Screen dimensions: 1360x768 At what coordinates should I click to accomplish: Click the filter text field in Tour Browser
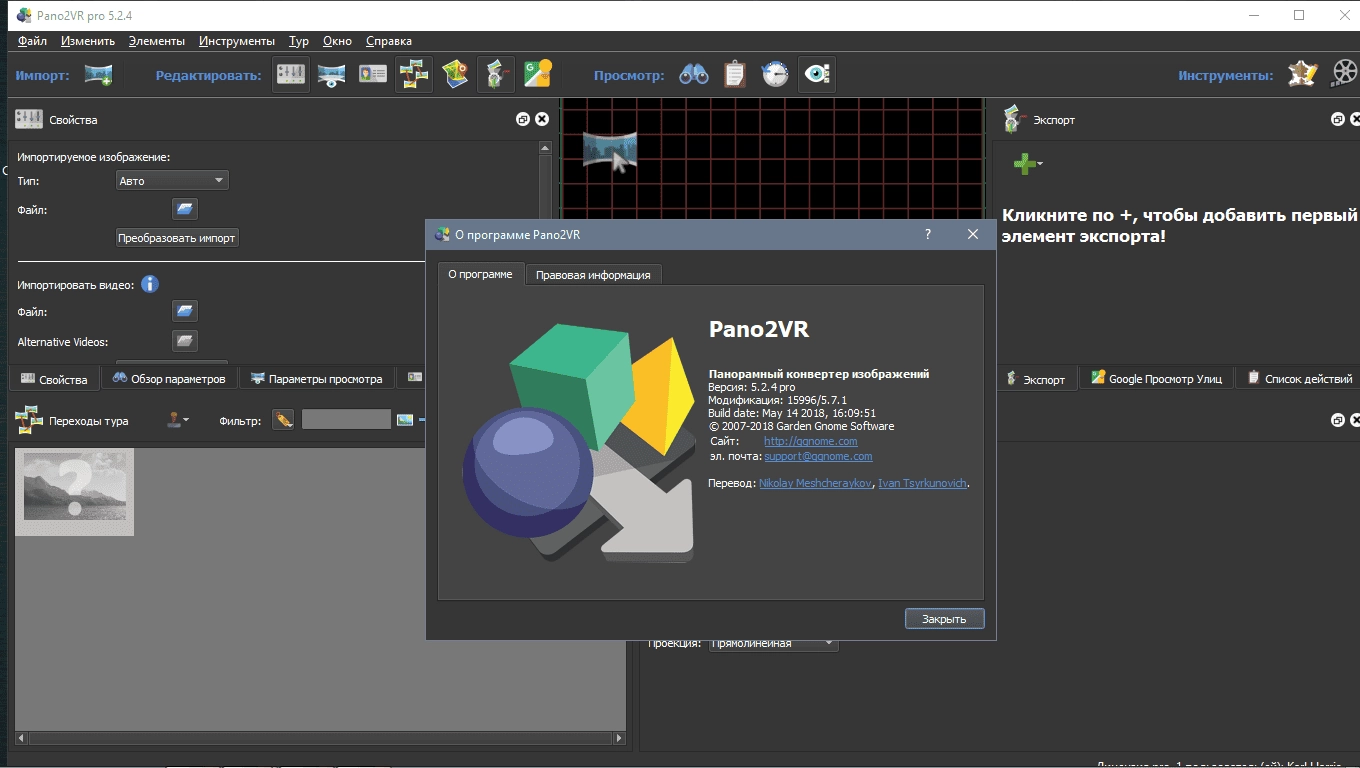[346, 420]
